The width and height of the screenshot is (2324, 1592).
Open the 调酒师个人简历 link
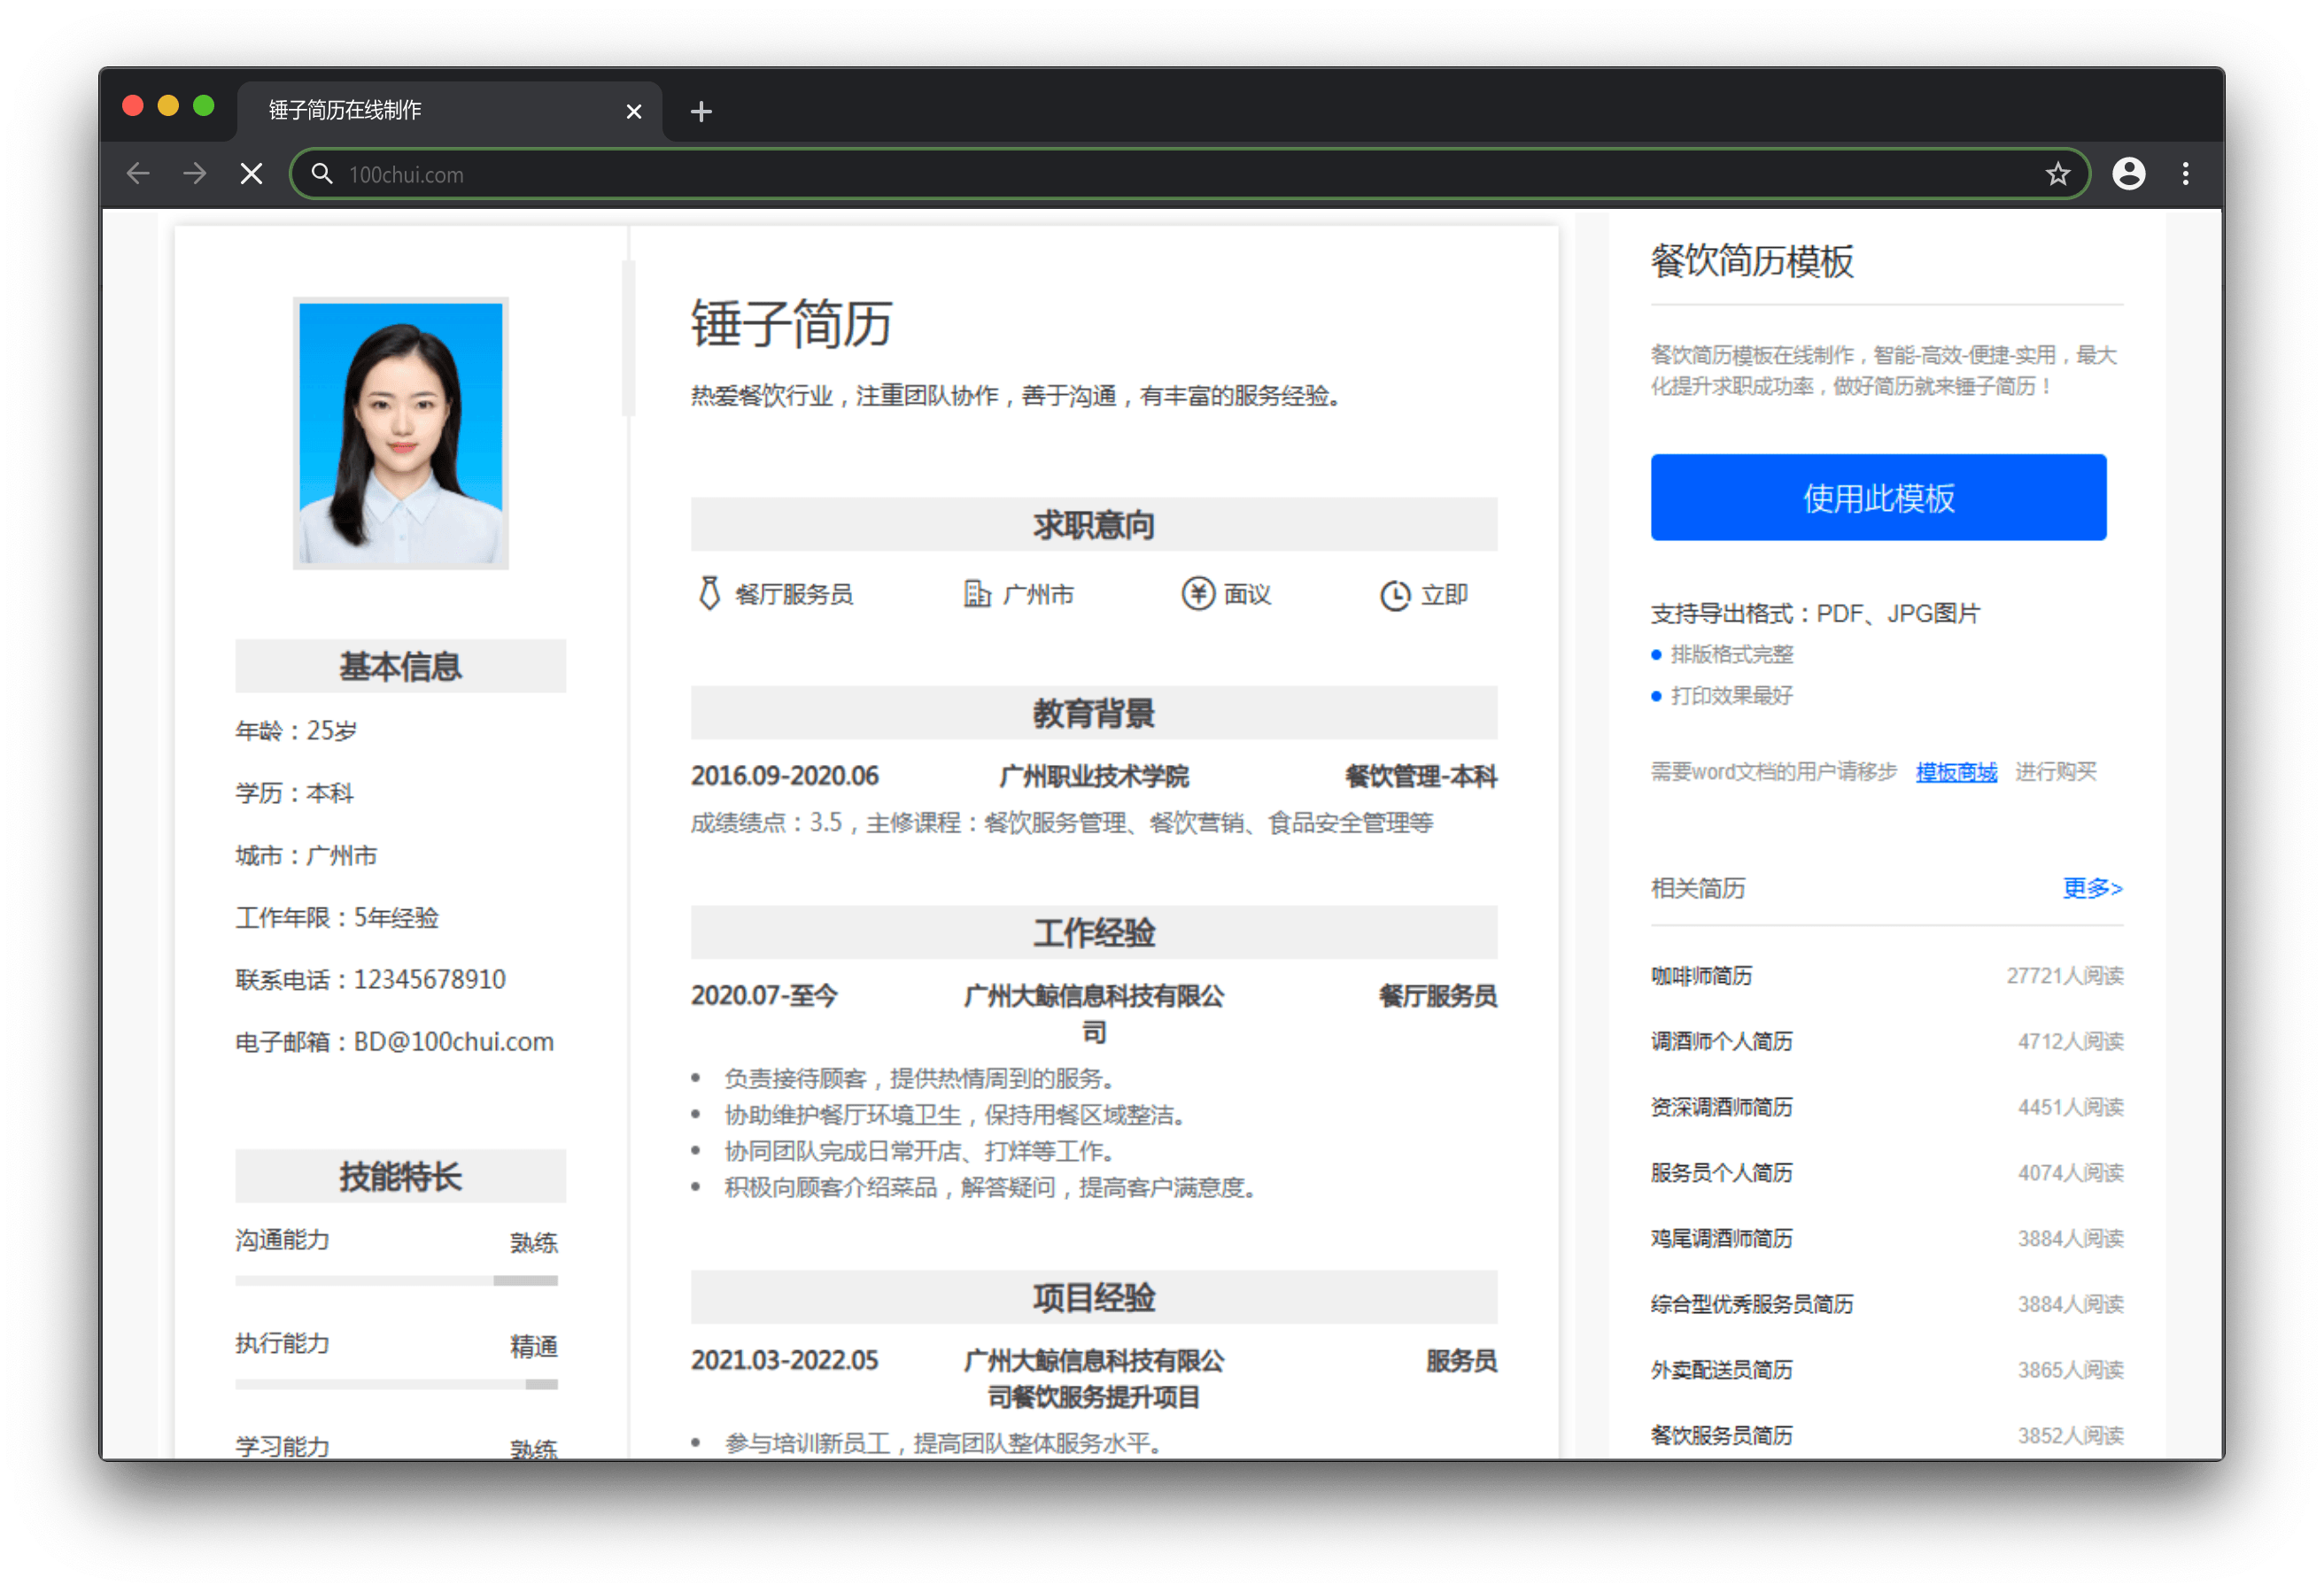tap(1720, 1041)
